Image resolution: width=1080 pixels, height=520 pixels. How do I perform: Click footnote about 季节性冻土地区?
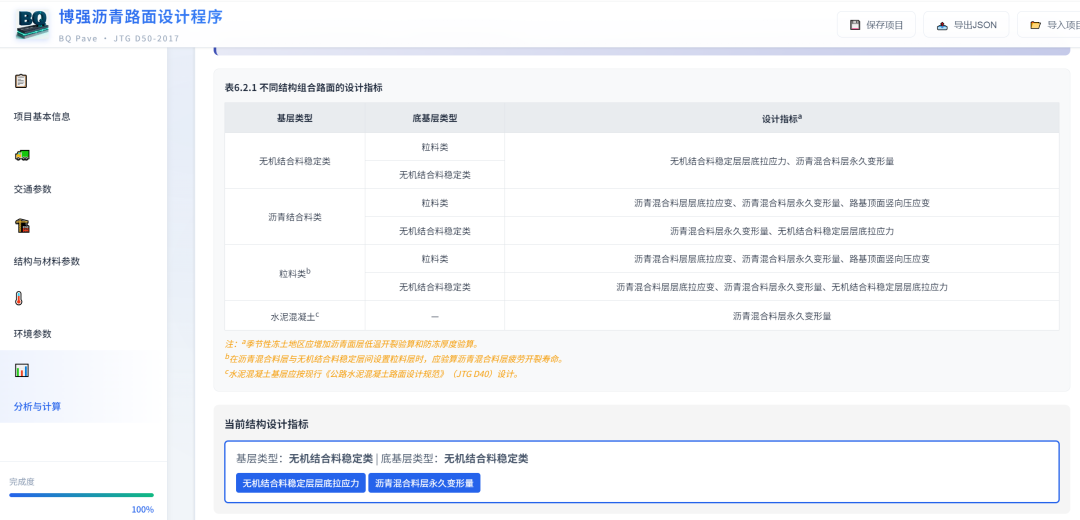click(x=350, y=343)
